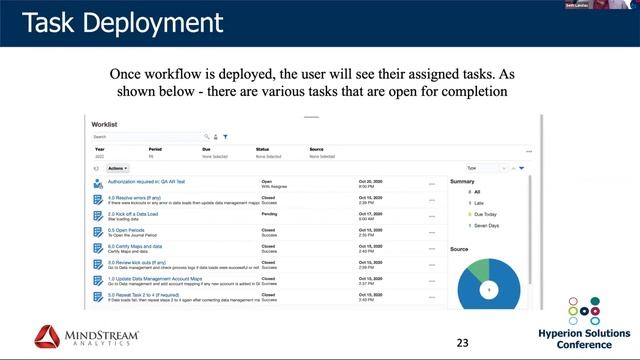The image size is (640, 360).
Task: Click task icon for 1.0 Update Data Management Account Maps
Action: pyautogui.click(x=98, y=281)
